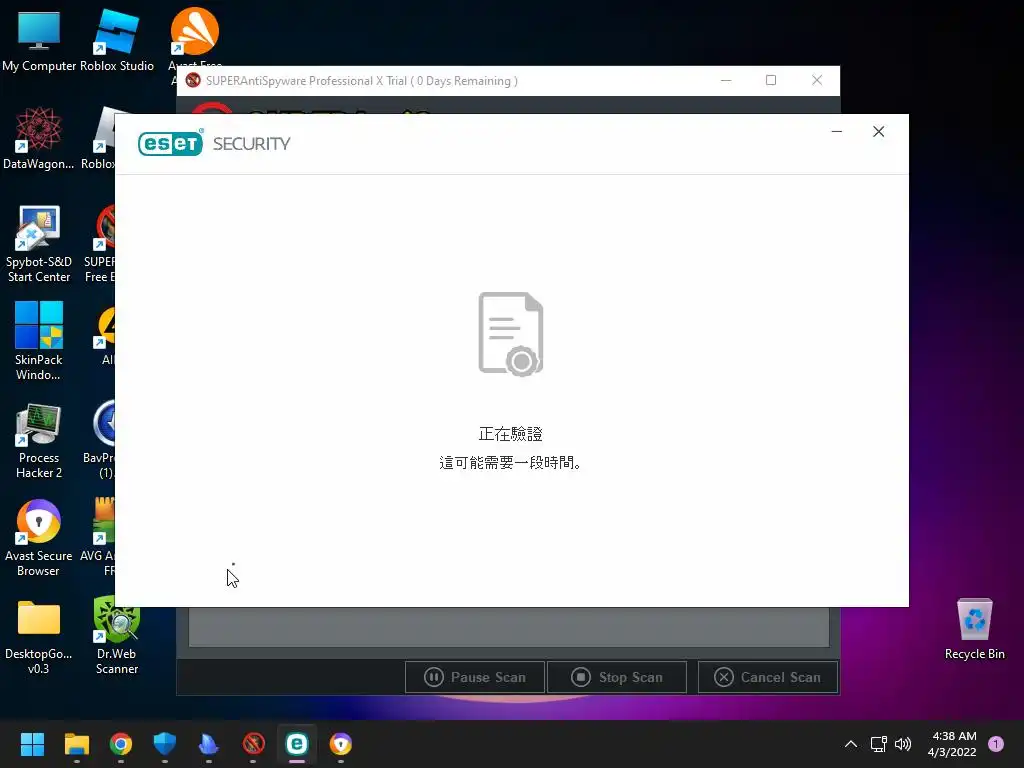This screenshot has height=768, width=1024.
Task: Click the SUPERAntiSpyware title bar icon
Action: (193, 80)
